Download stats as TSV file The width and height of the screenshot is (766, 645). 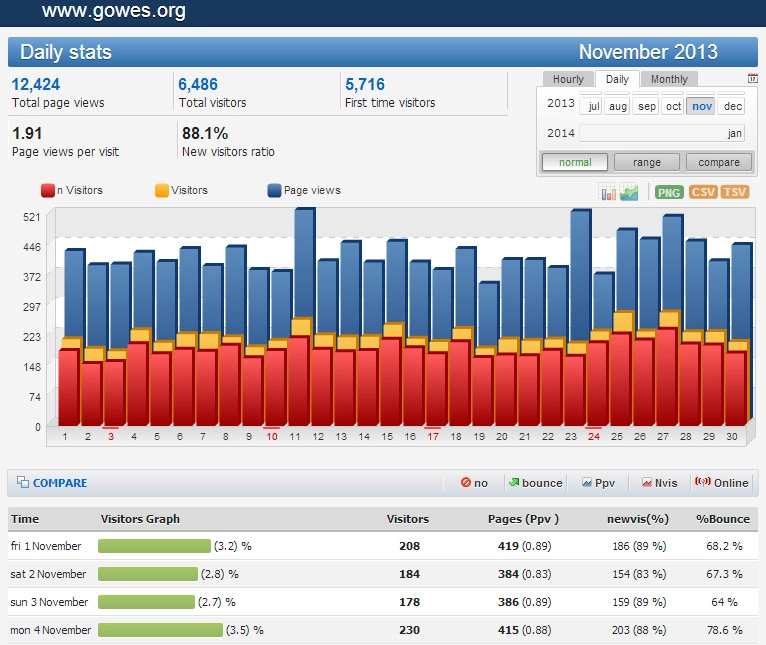(735, 192)
